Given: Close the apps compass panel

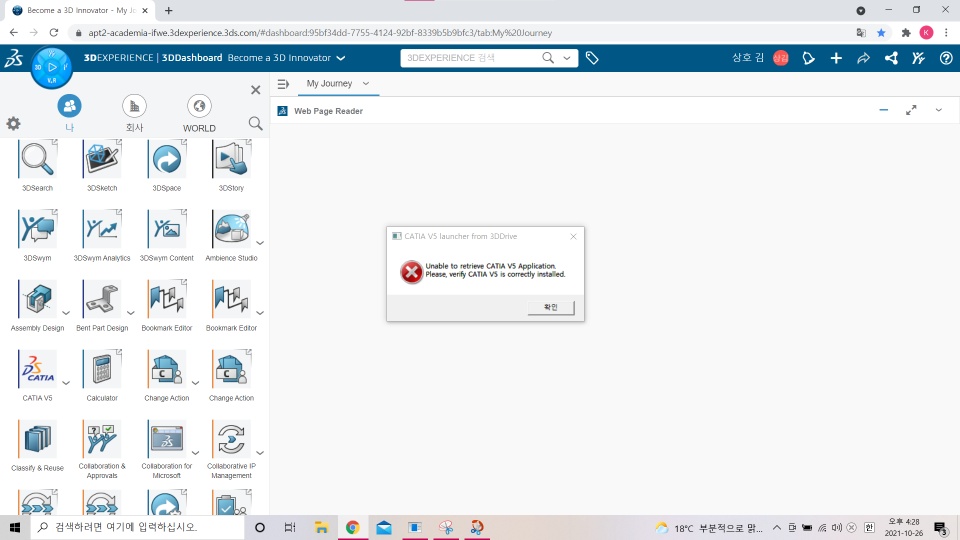Looking at the screenshot, I should 255,90.
